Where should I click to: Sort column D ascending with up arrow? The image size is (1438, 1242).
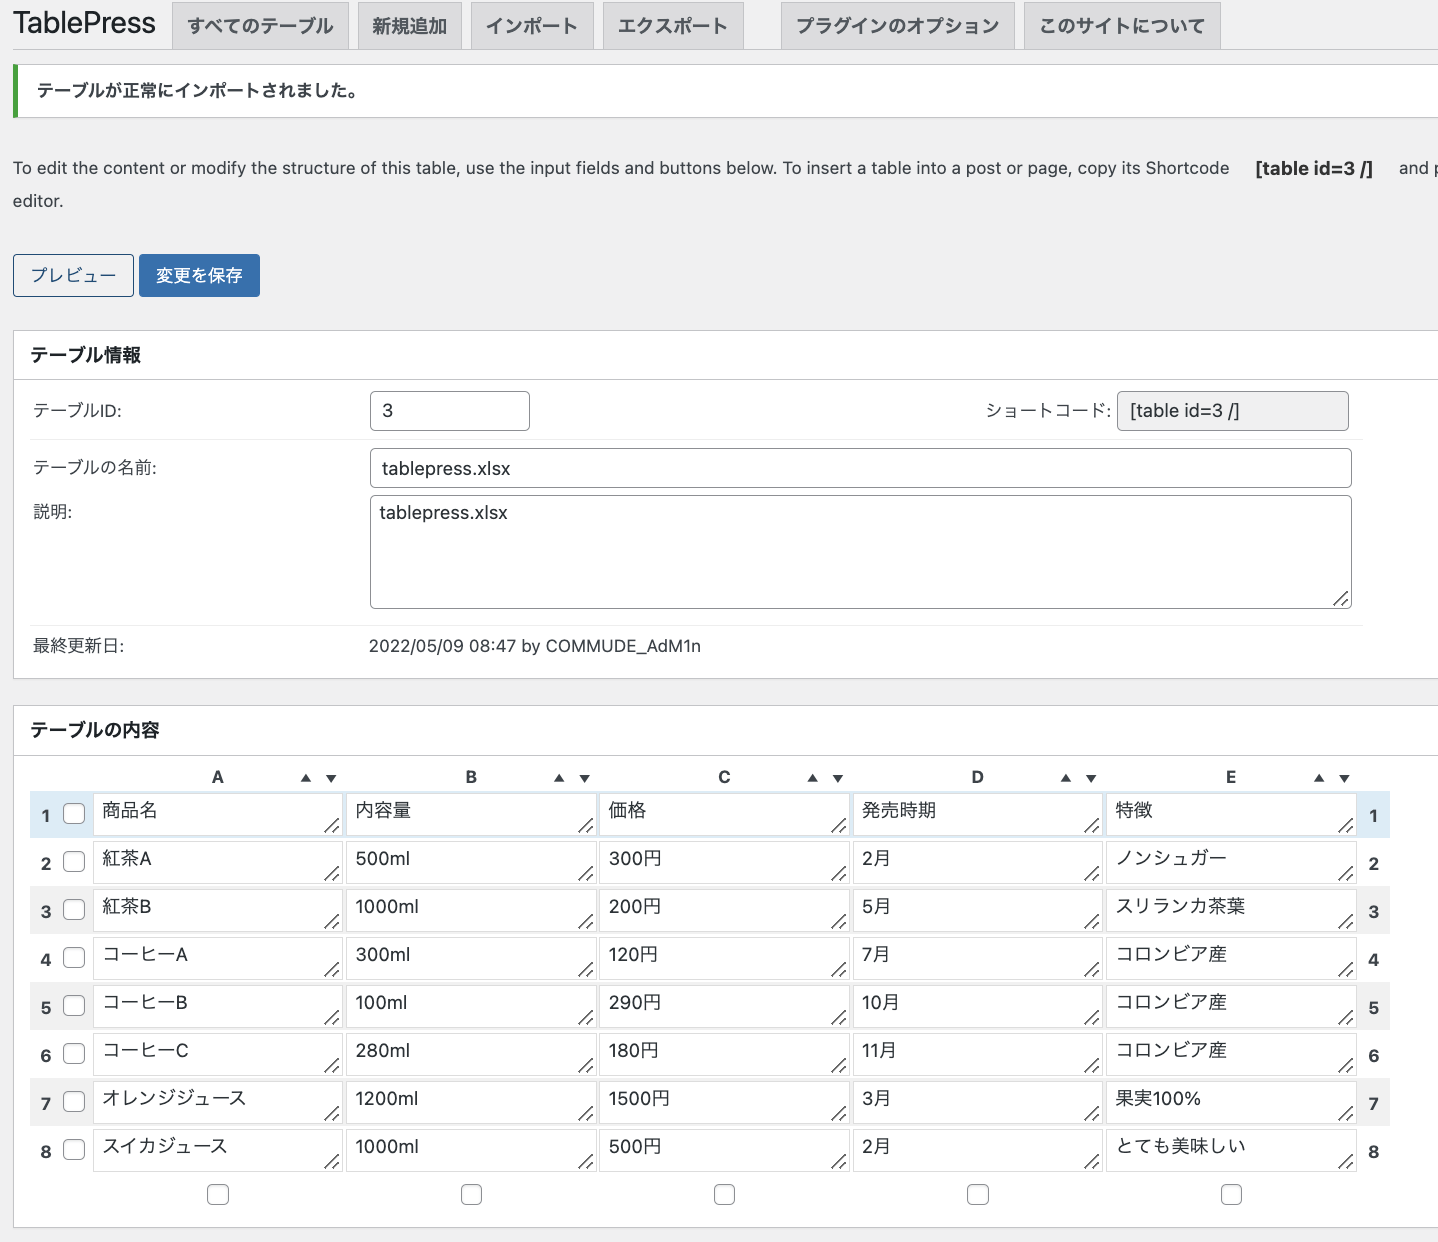tap(1066, 778)
